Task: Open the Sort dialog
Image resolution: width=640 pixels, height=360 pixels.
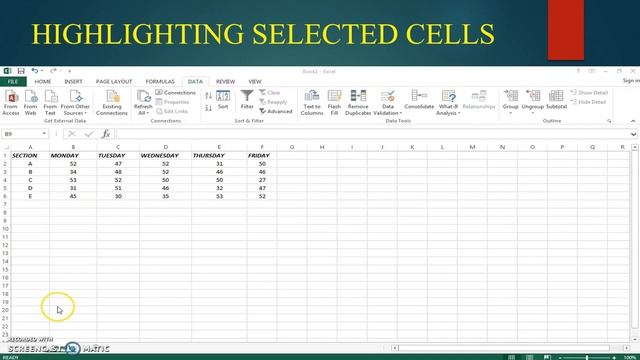Action: 223,100
